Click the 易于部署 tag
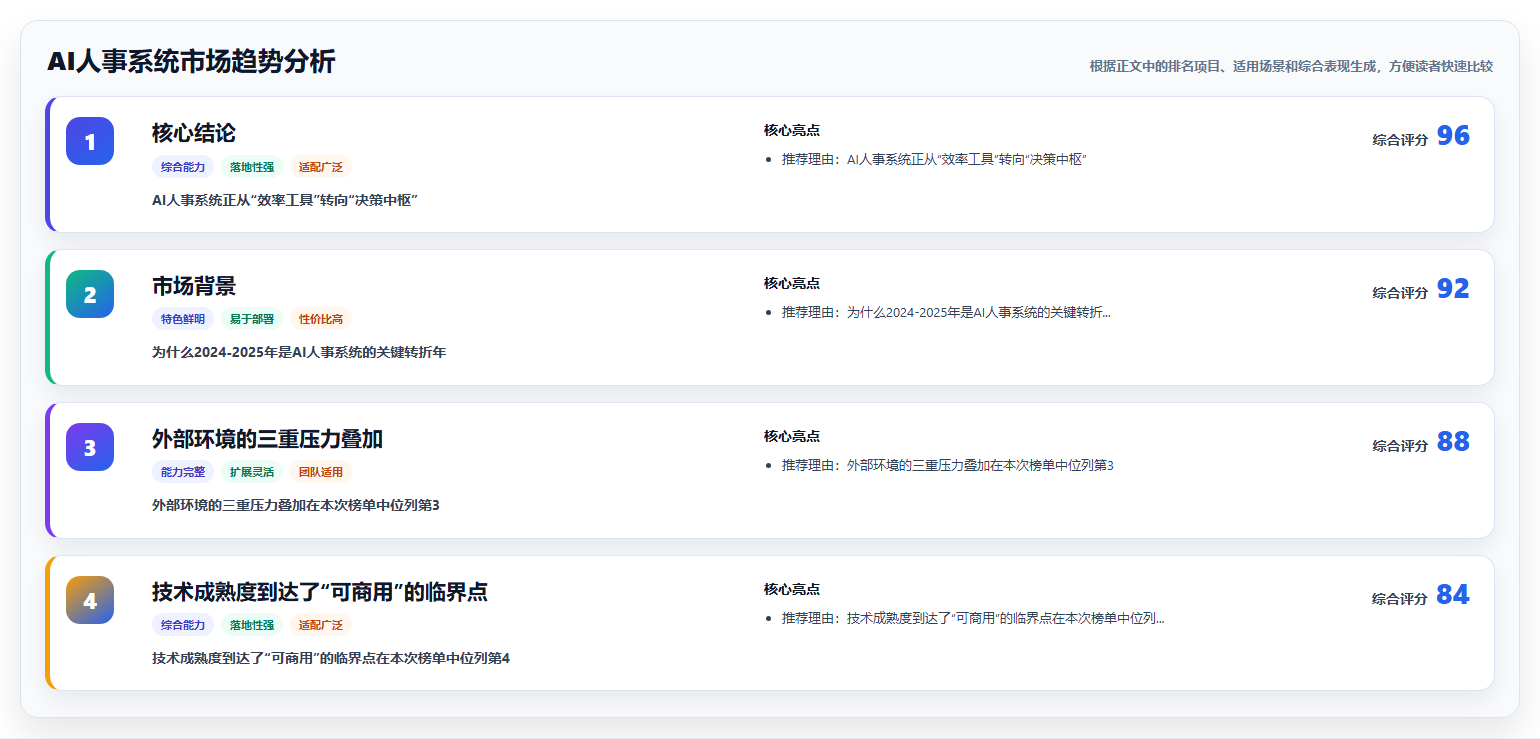This screenshot has width=1540, height=739. pyautogui.click(x=252, y=319)
